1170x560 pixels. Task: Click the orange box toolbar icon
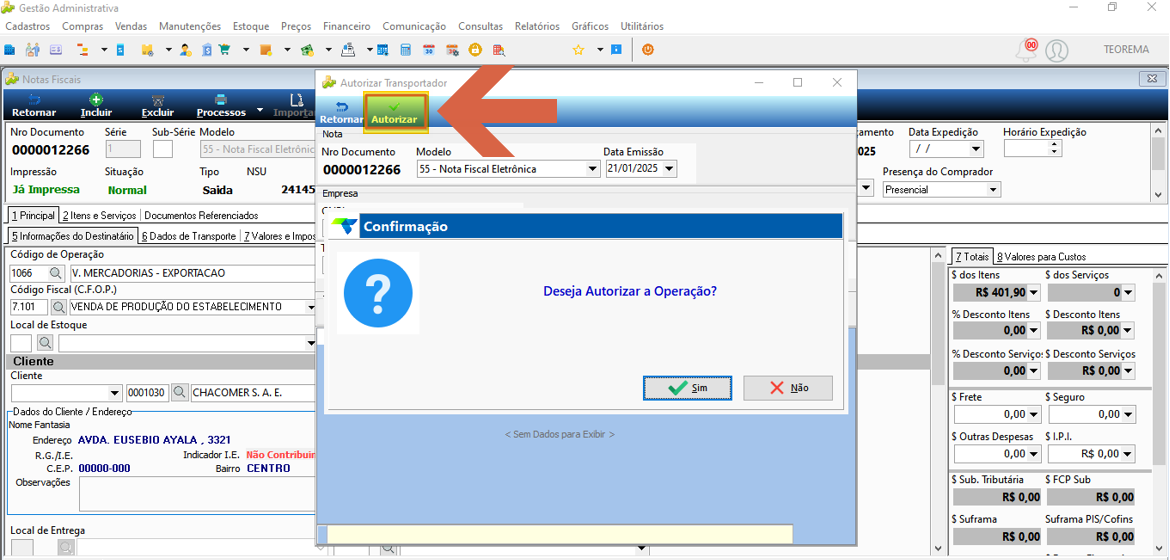pos(266,50)
